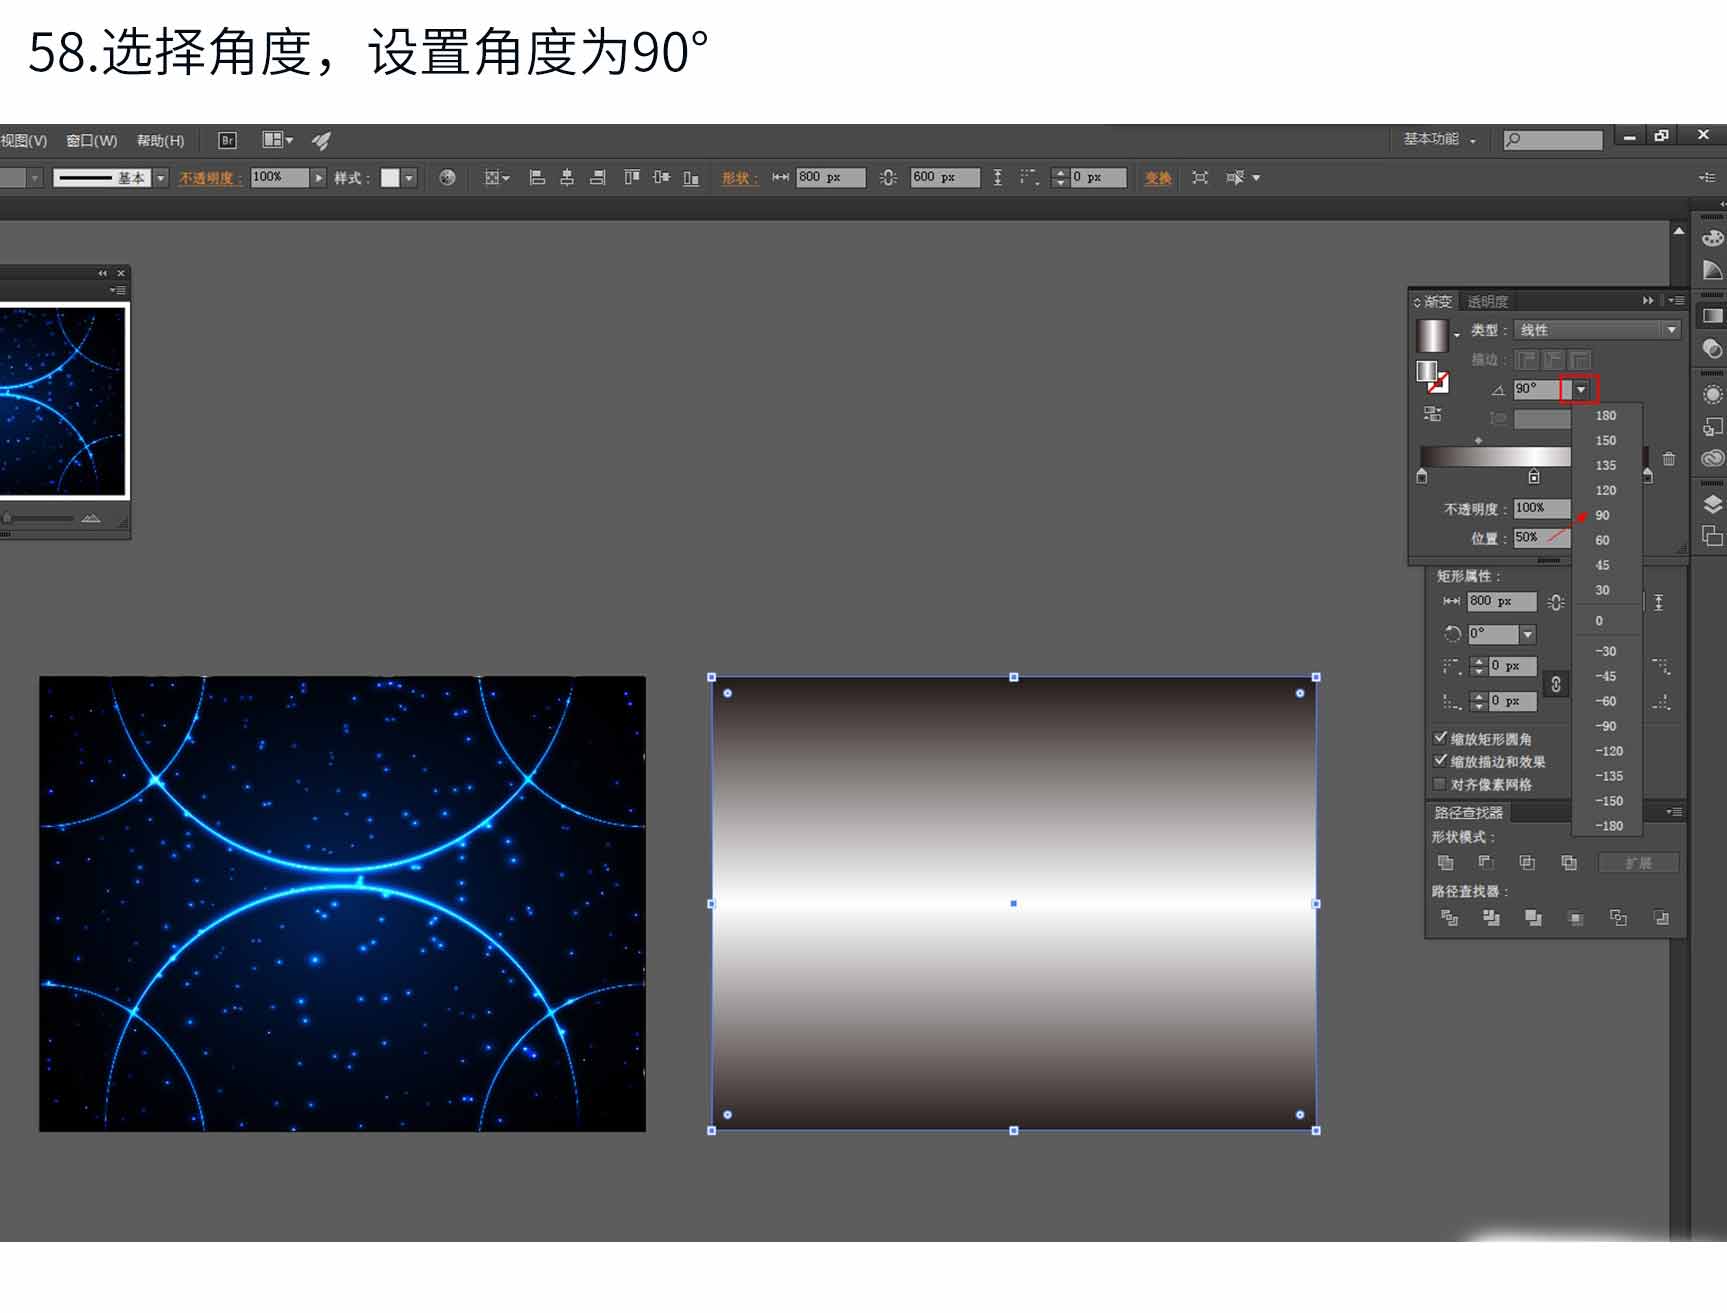Open the rectangle rotation 0° dropdown
1727x1313 pixels.
point(1527,634)
